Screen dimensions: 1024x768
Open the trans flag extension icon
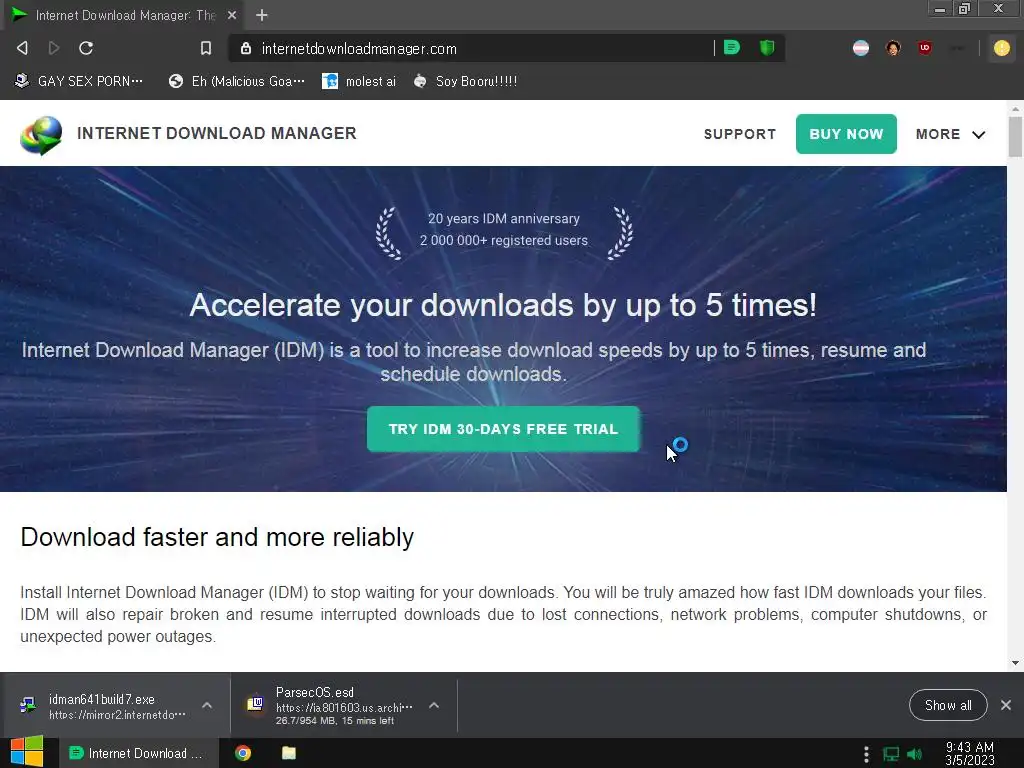[861, 48]
